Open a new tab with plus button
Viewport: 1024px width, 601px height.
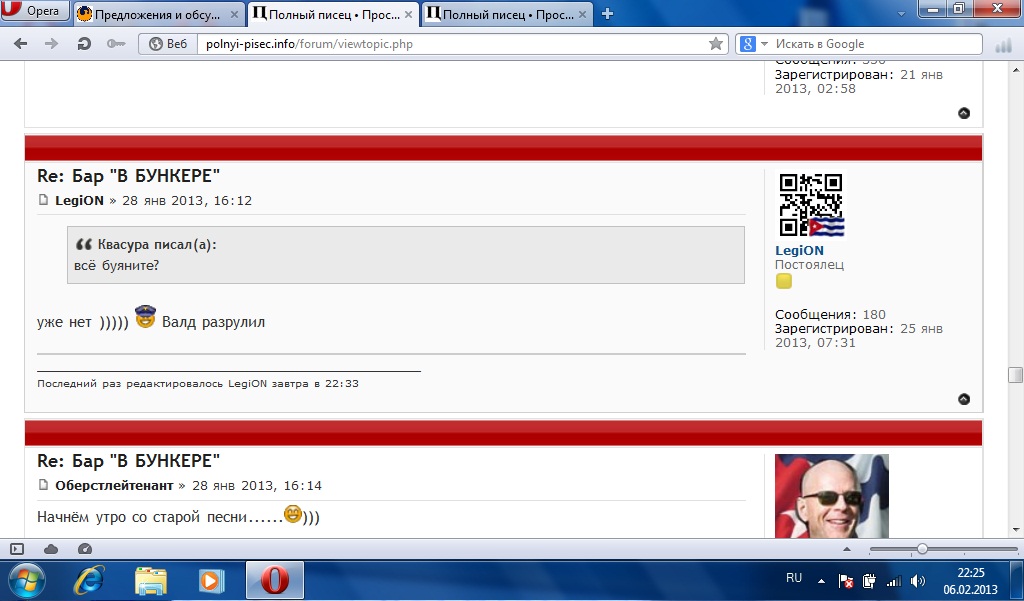pos(607,14)
